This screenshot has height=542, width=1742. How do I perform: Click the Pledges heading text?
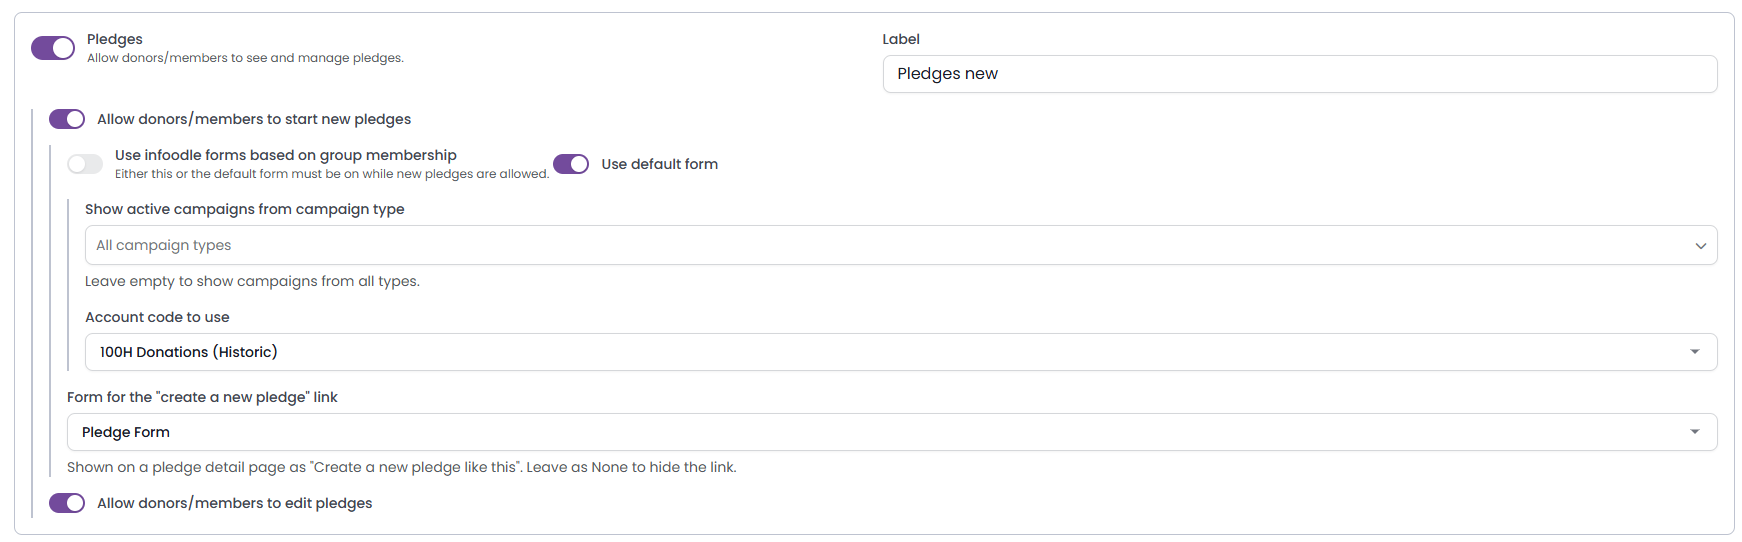pos(115,39)
